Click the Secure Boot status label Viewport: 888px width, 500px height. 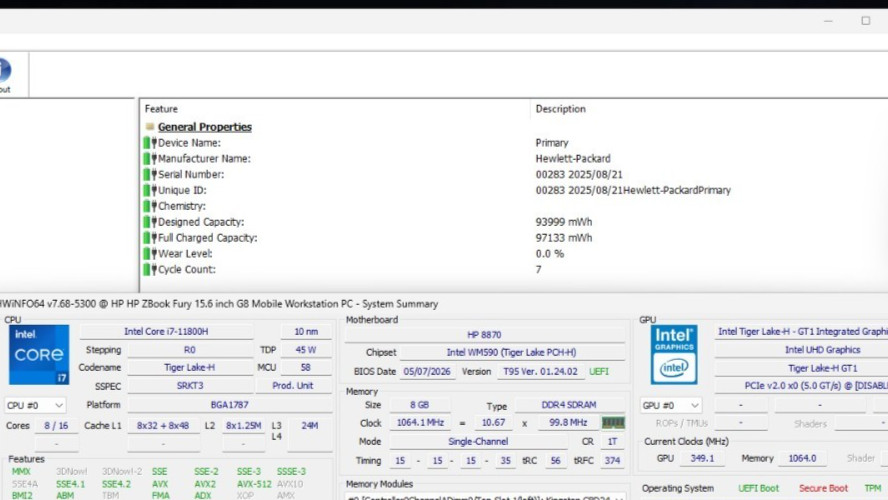point(823,488)
